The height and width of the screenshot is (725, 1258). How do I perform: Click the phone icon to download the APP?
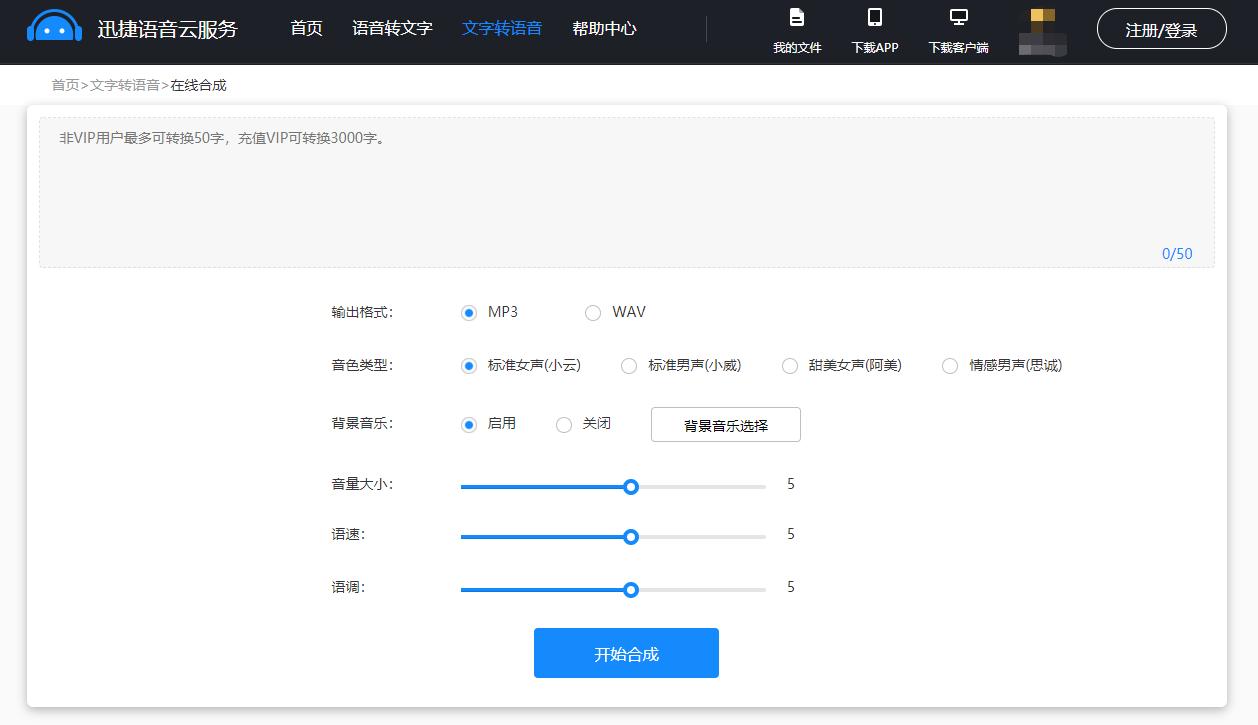pyautogui.click(x=875, y=18)
